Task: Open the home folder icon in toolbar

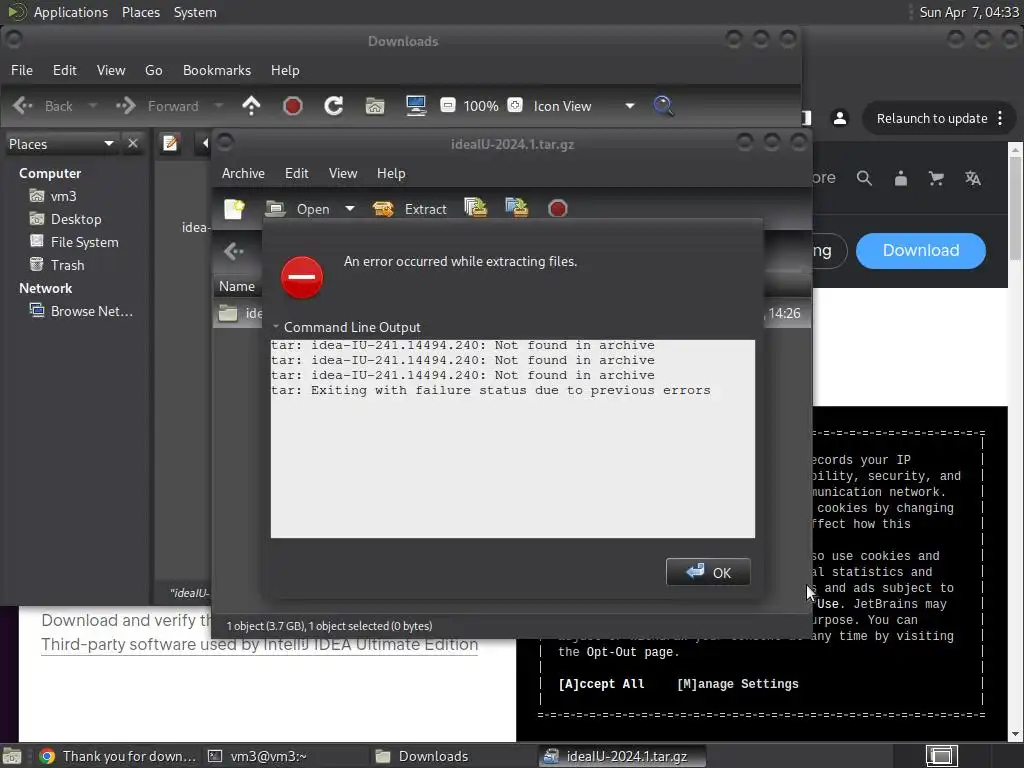Action: [375, 105]
